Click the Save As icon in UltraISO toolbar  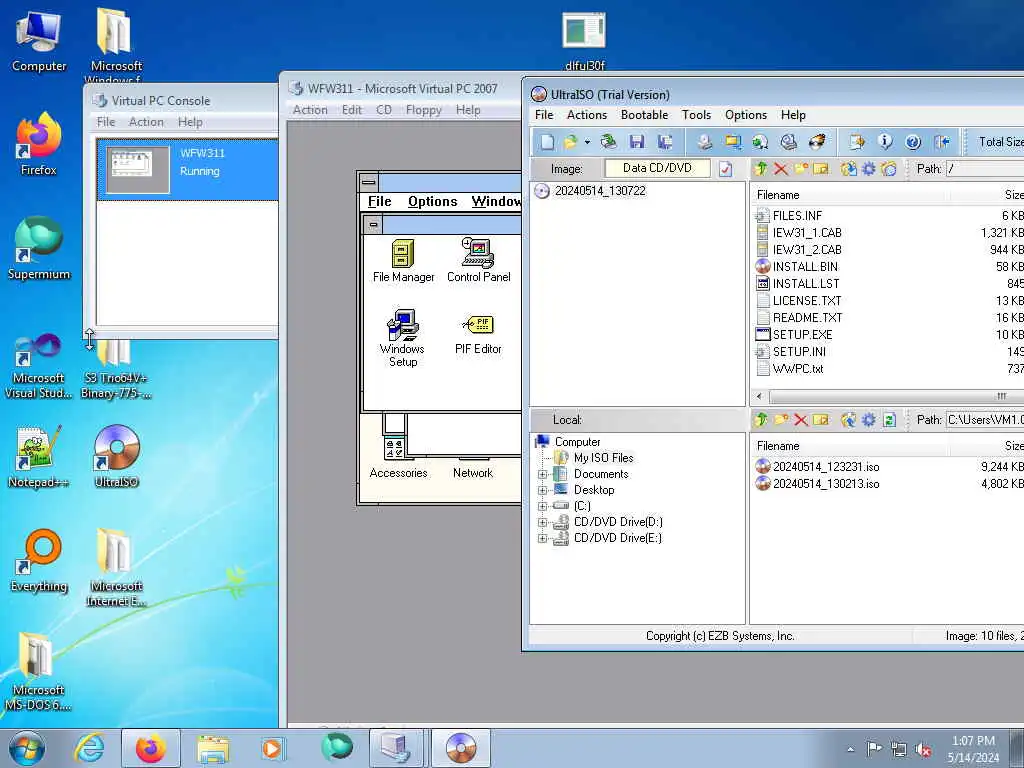pyautogui.click(x=665, y=142)
